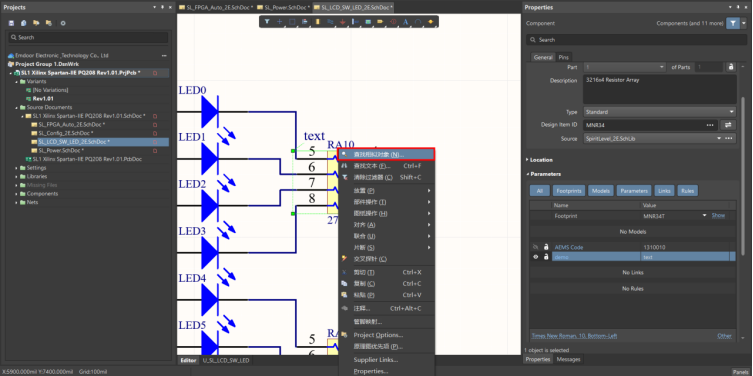Expand the Location section
Image resolution: width=753 pixels, height=376 pixels.
pyautogui.click(x=541, y=160)
